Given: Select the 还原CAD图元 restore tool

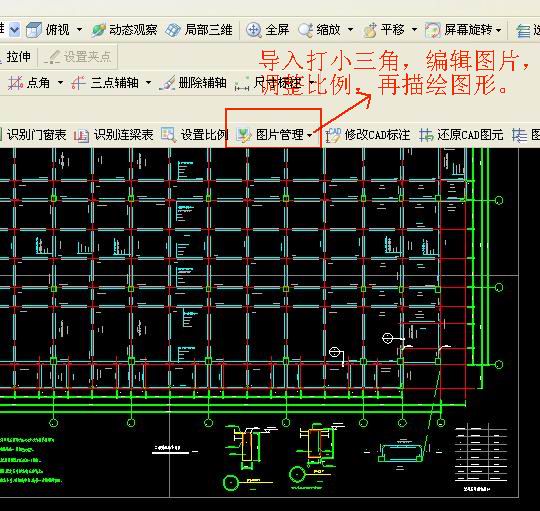Looking at the screenshot, I should point(461,135).
